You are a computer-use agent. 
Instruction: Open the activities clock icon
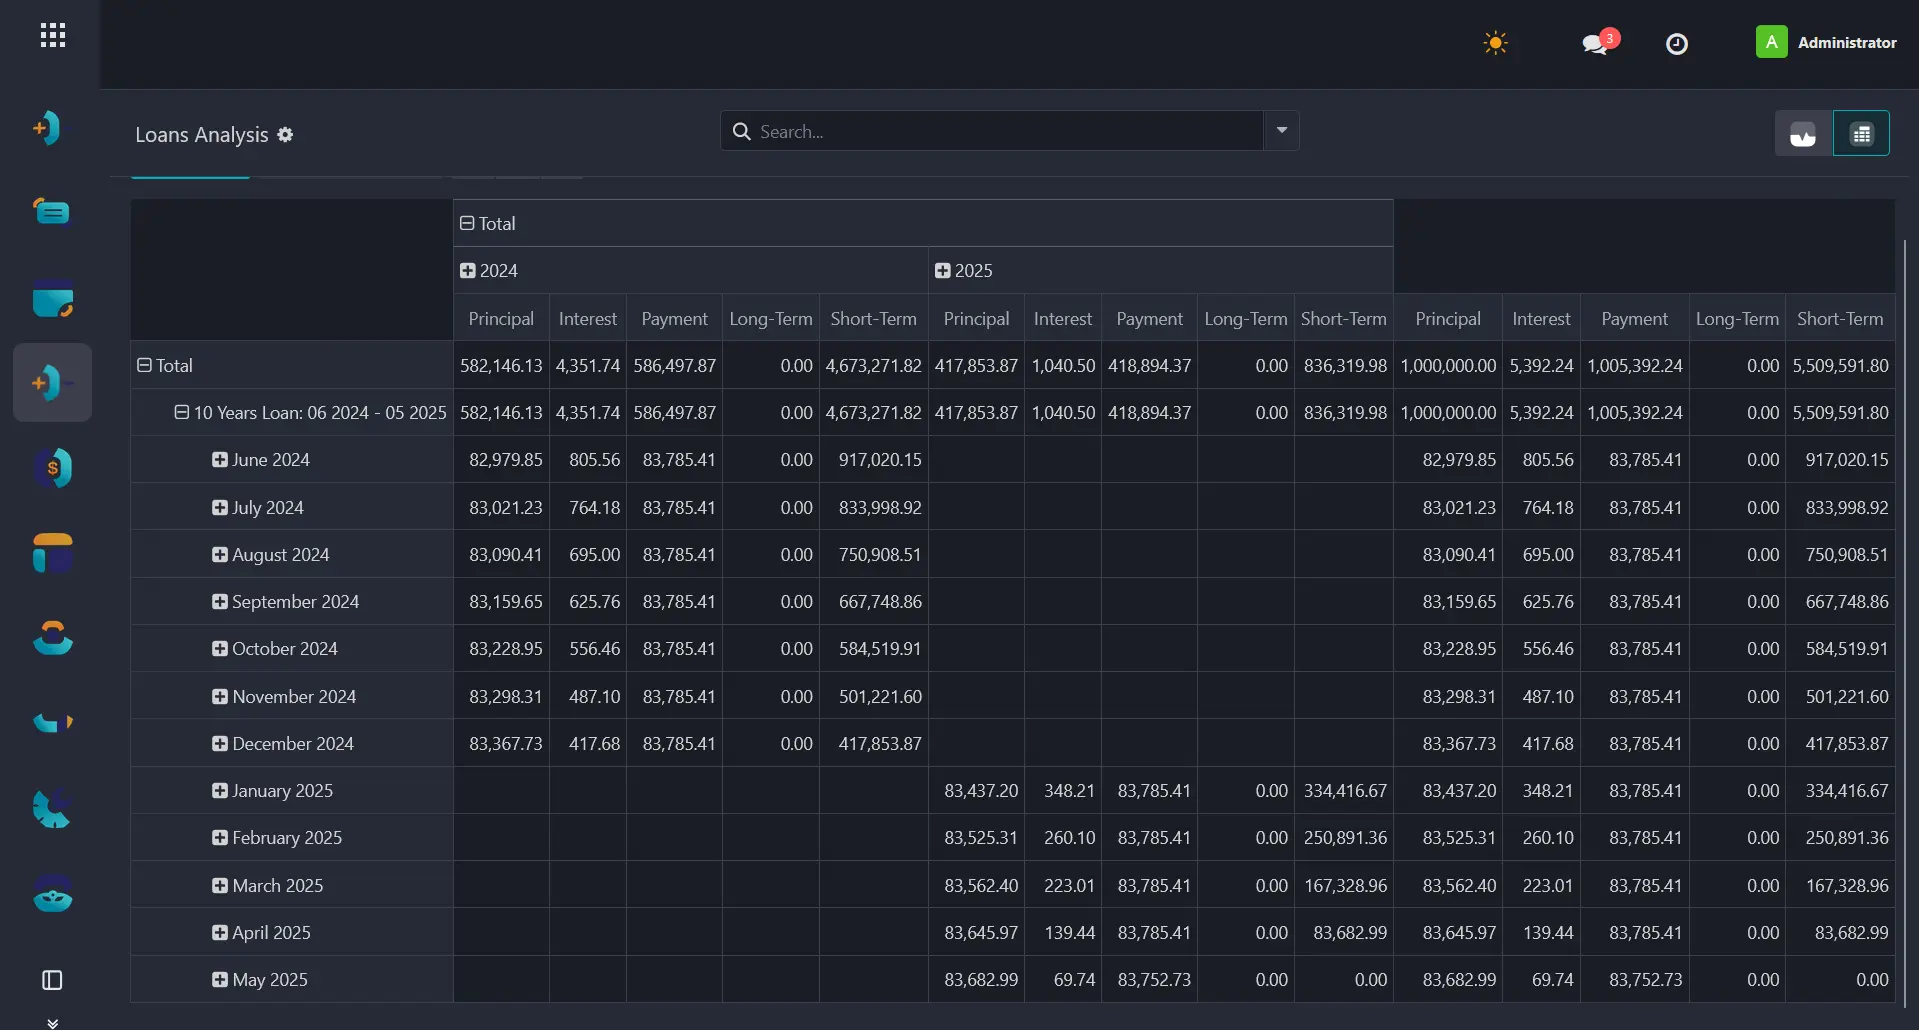point(1677,44)
